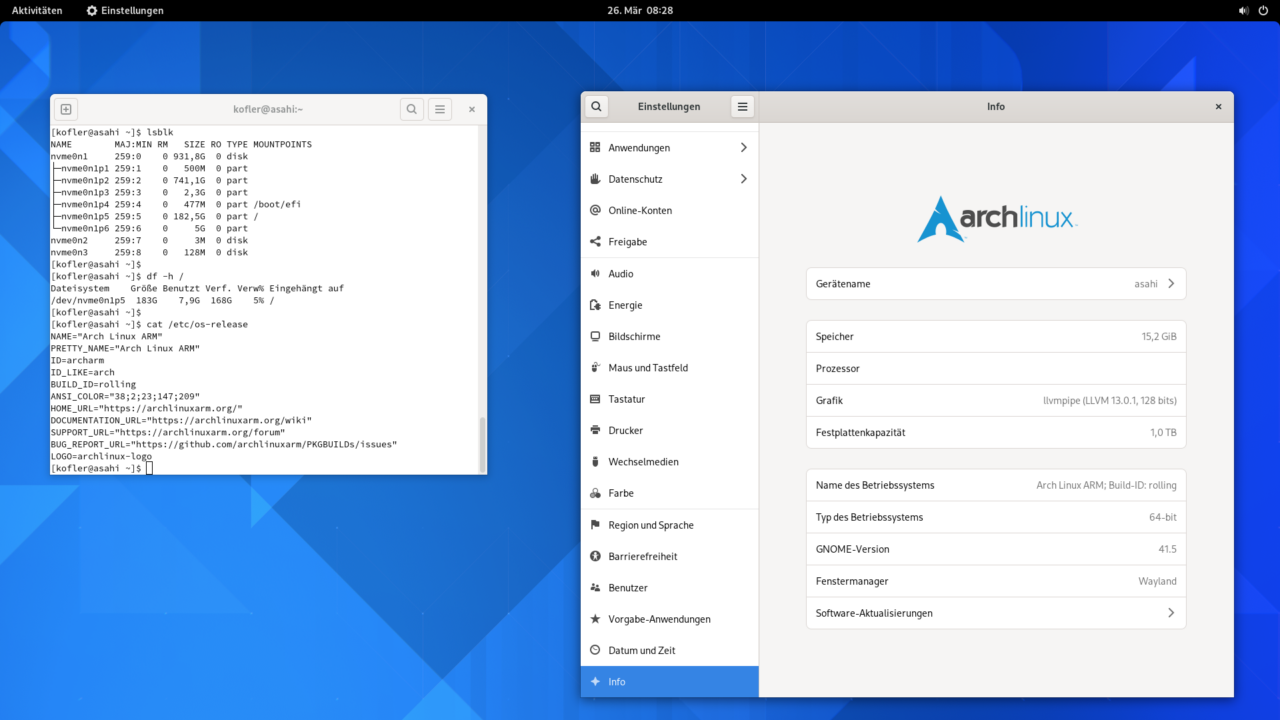The height and width of the screenshot is (720, 1280).
Task: Click the volume icon in top bar
Action: pos(1244,10)
